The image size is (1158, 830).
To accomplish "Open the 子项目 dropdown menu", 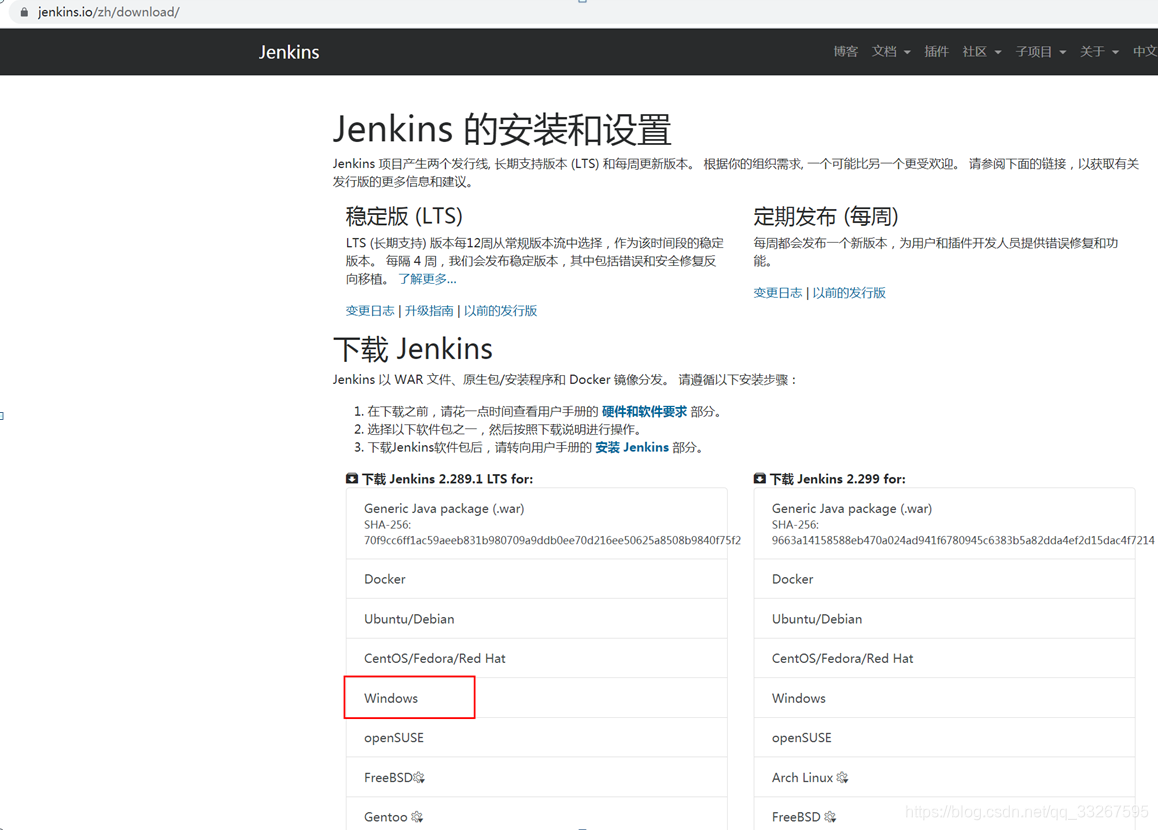I will [x=1041, y=52].
